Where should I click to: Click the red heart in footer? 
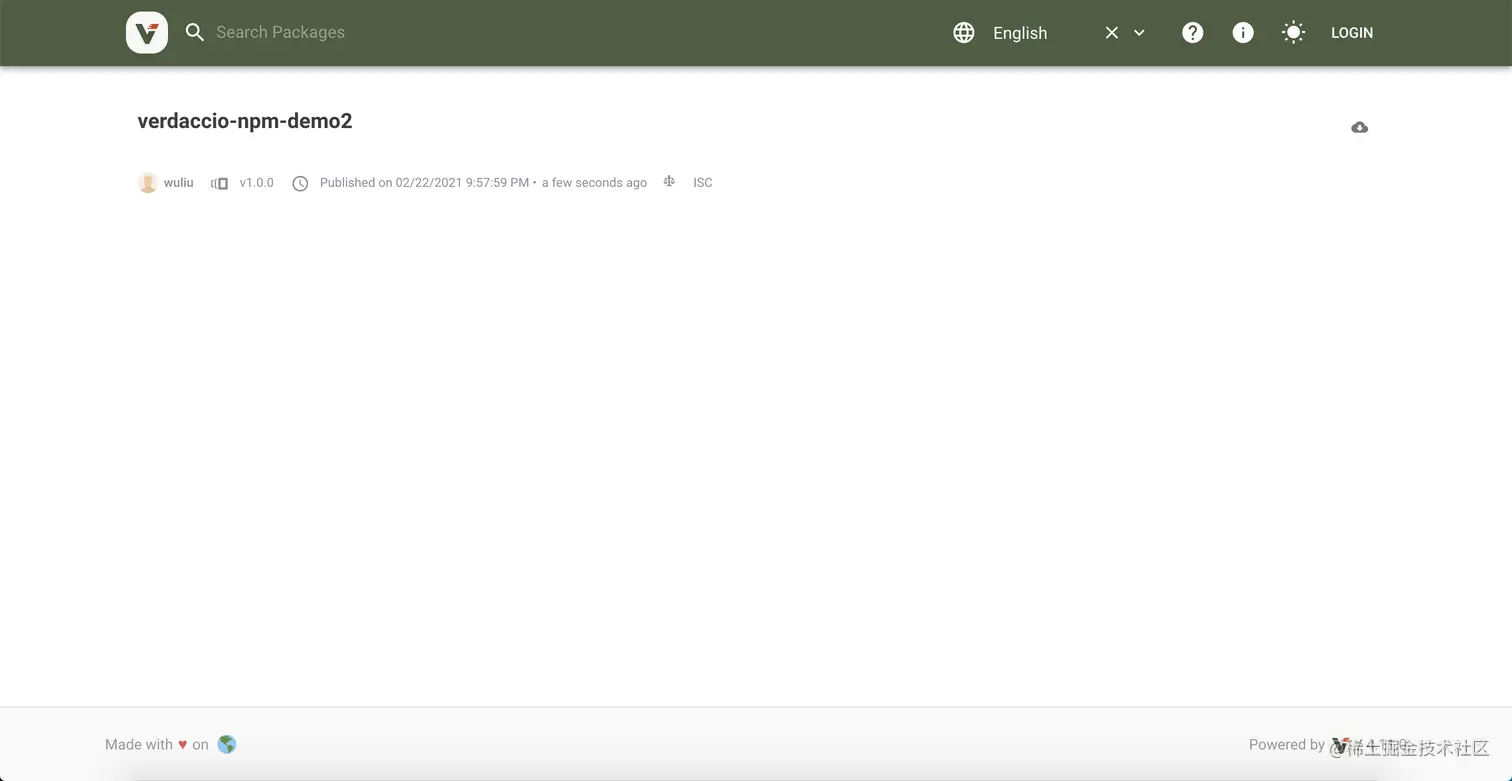[183, 744]
